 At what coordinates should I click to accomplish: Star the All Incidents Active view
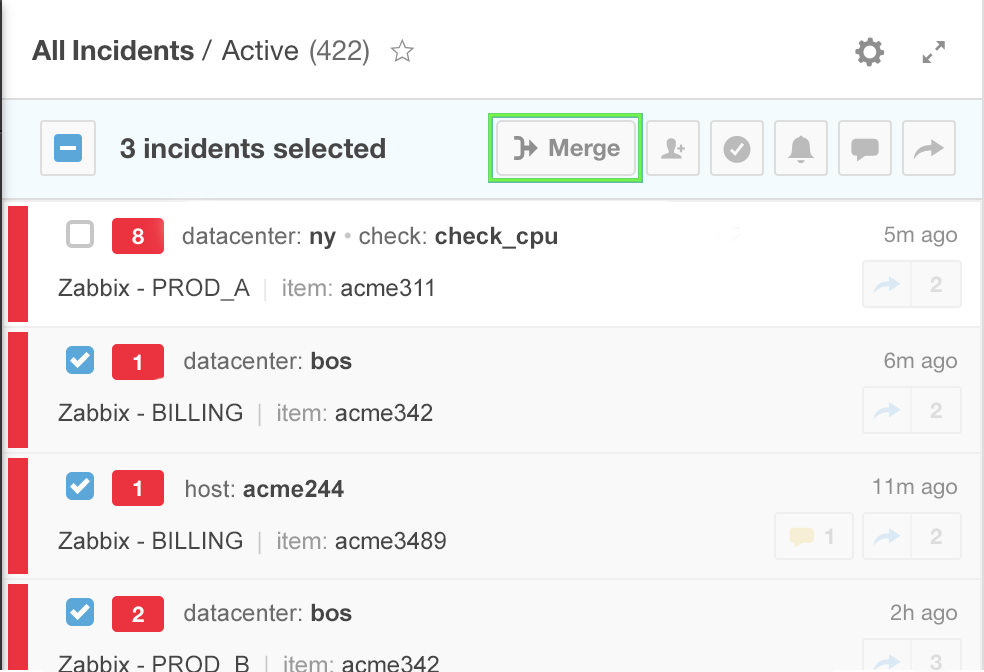(402, 51)
